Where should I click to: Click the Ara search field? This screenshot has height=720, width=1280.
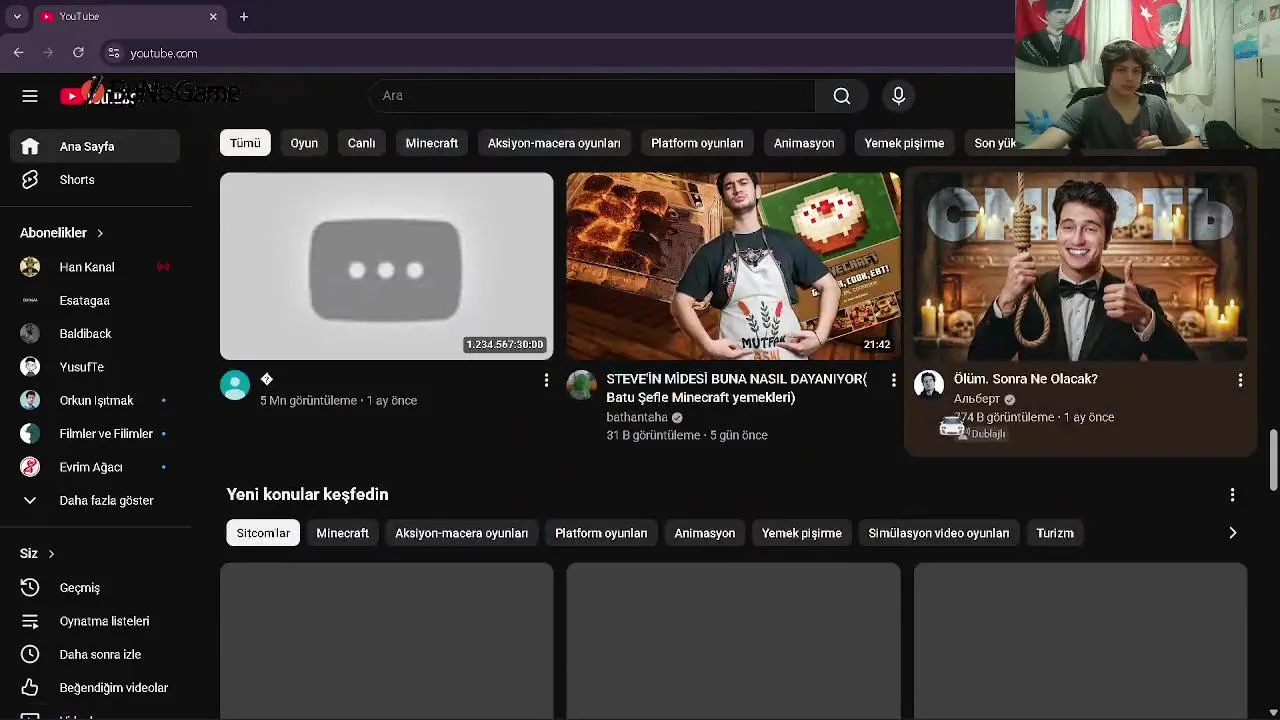pos(592,96)
